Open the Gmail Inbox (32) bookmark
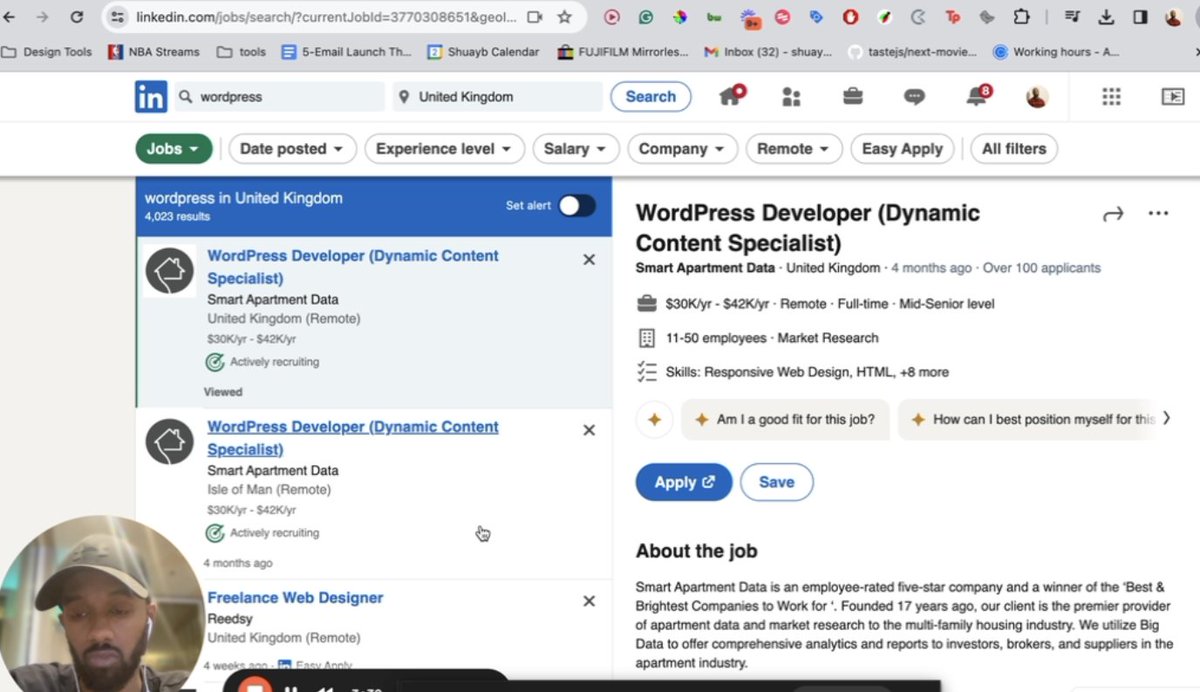 (x=768, y=52)
